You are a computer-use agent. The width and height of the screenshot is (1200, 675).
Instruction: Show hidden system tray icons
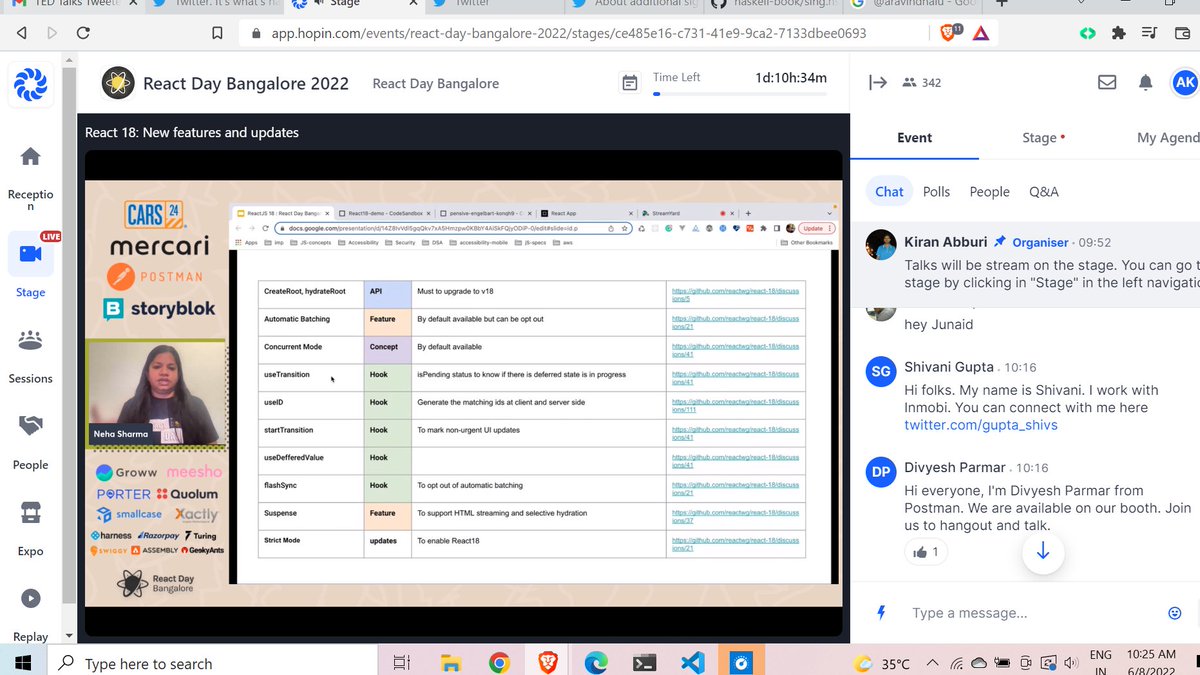pyautogui.click(x=933, y=663)
